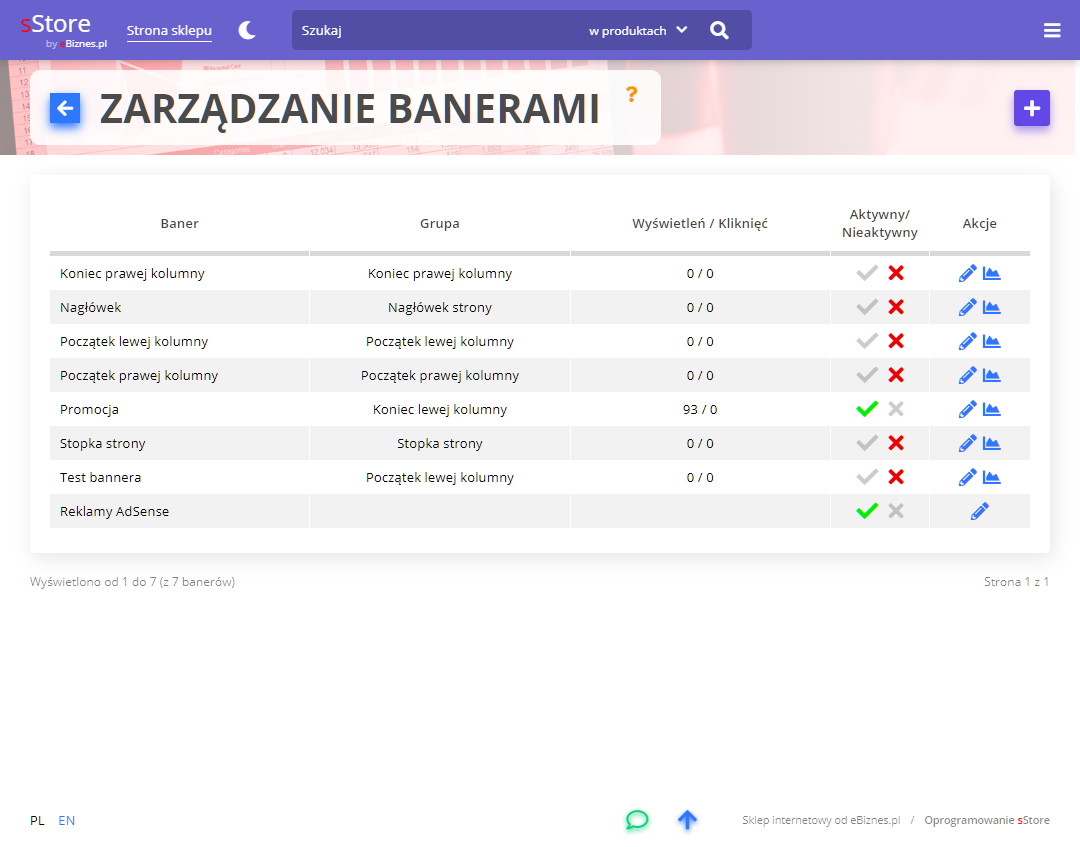Open help via the orange question mark
The height and width of the screenshot is (847, 1080).
click(632, 94)
